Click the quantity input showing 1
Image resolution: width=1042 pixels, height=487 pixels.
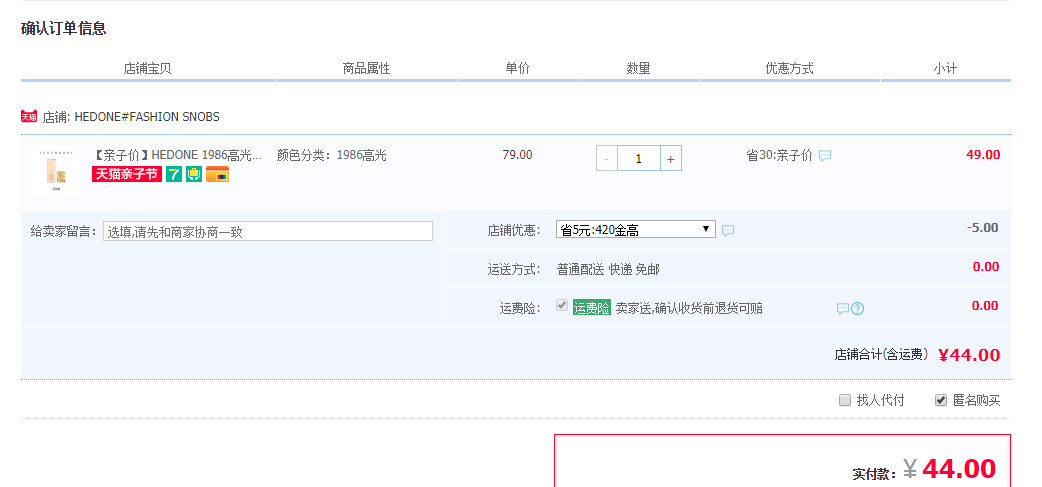(x=639, y=158)
